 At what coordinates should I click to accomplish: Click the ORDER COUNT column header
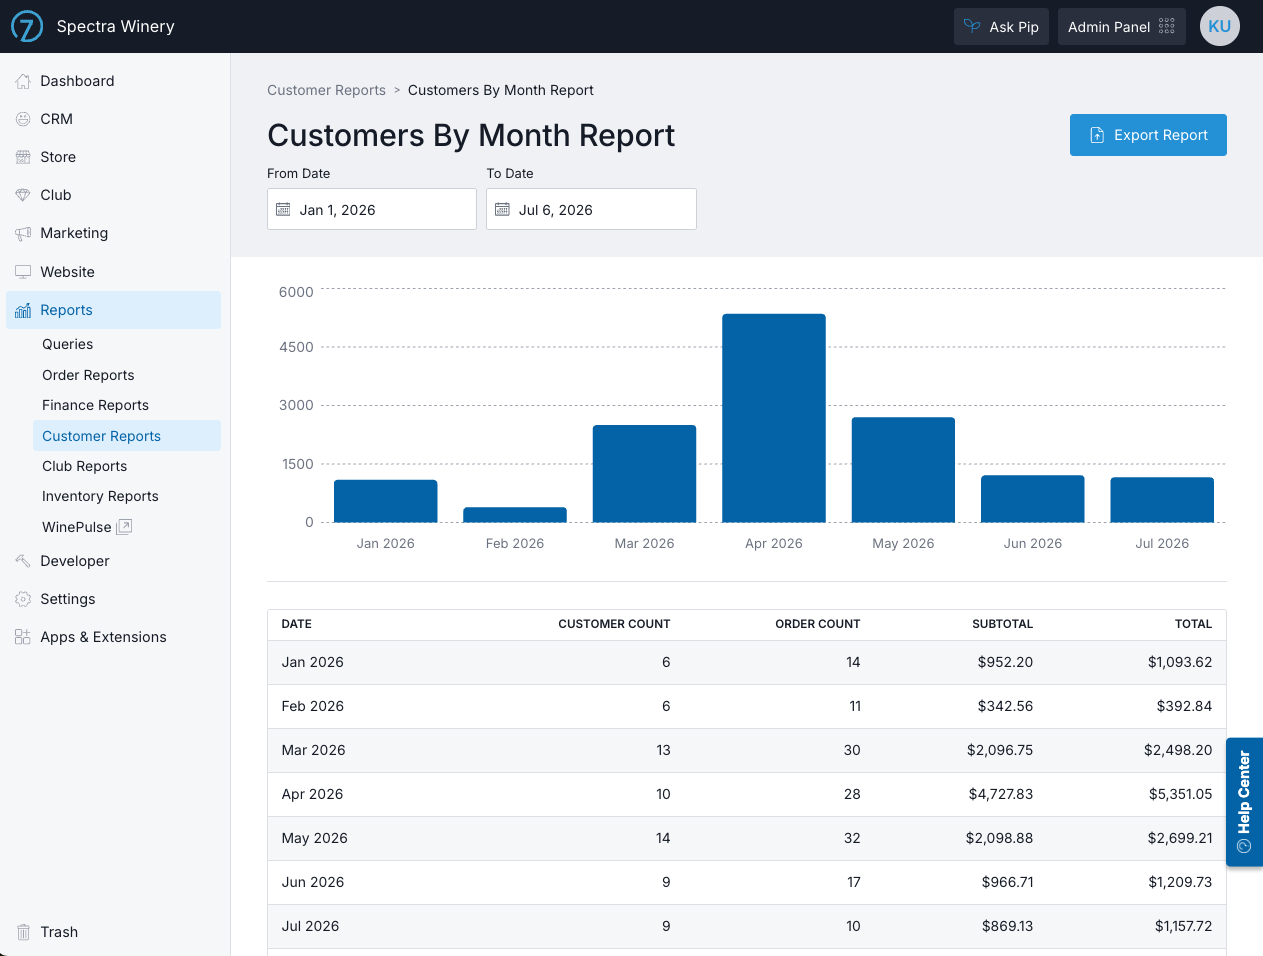point(818,624)
